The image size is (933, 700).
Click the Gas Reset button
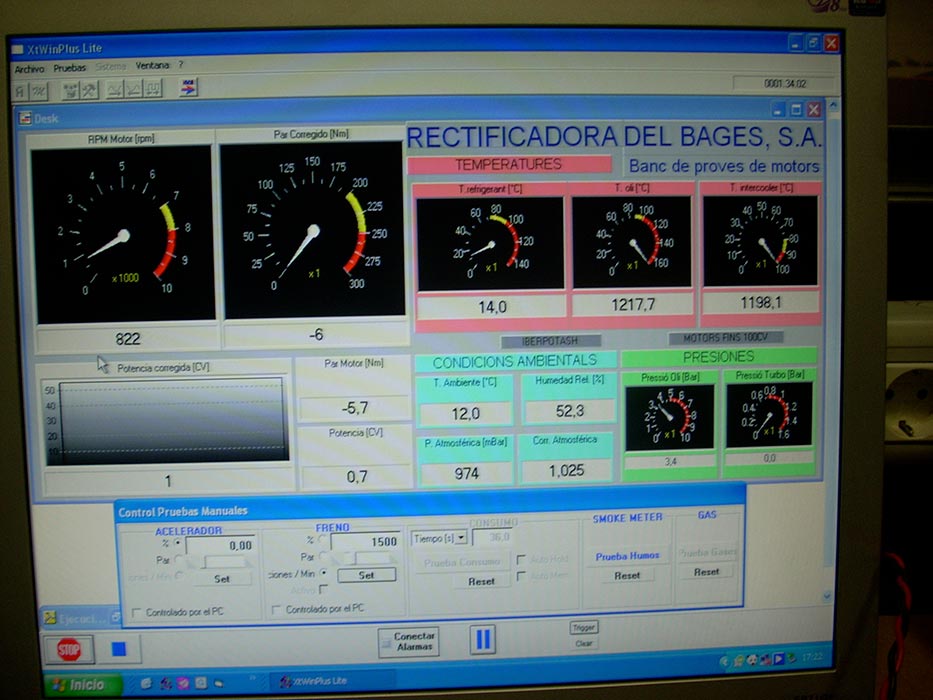(707, 572)
